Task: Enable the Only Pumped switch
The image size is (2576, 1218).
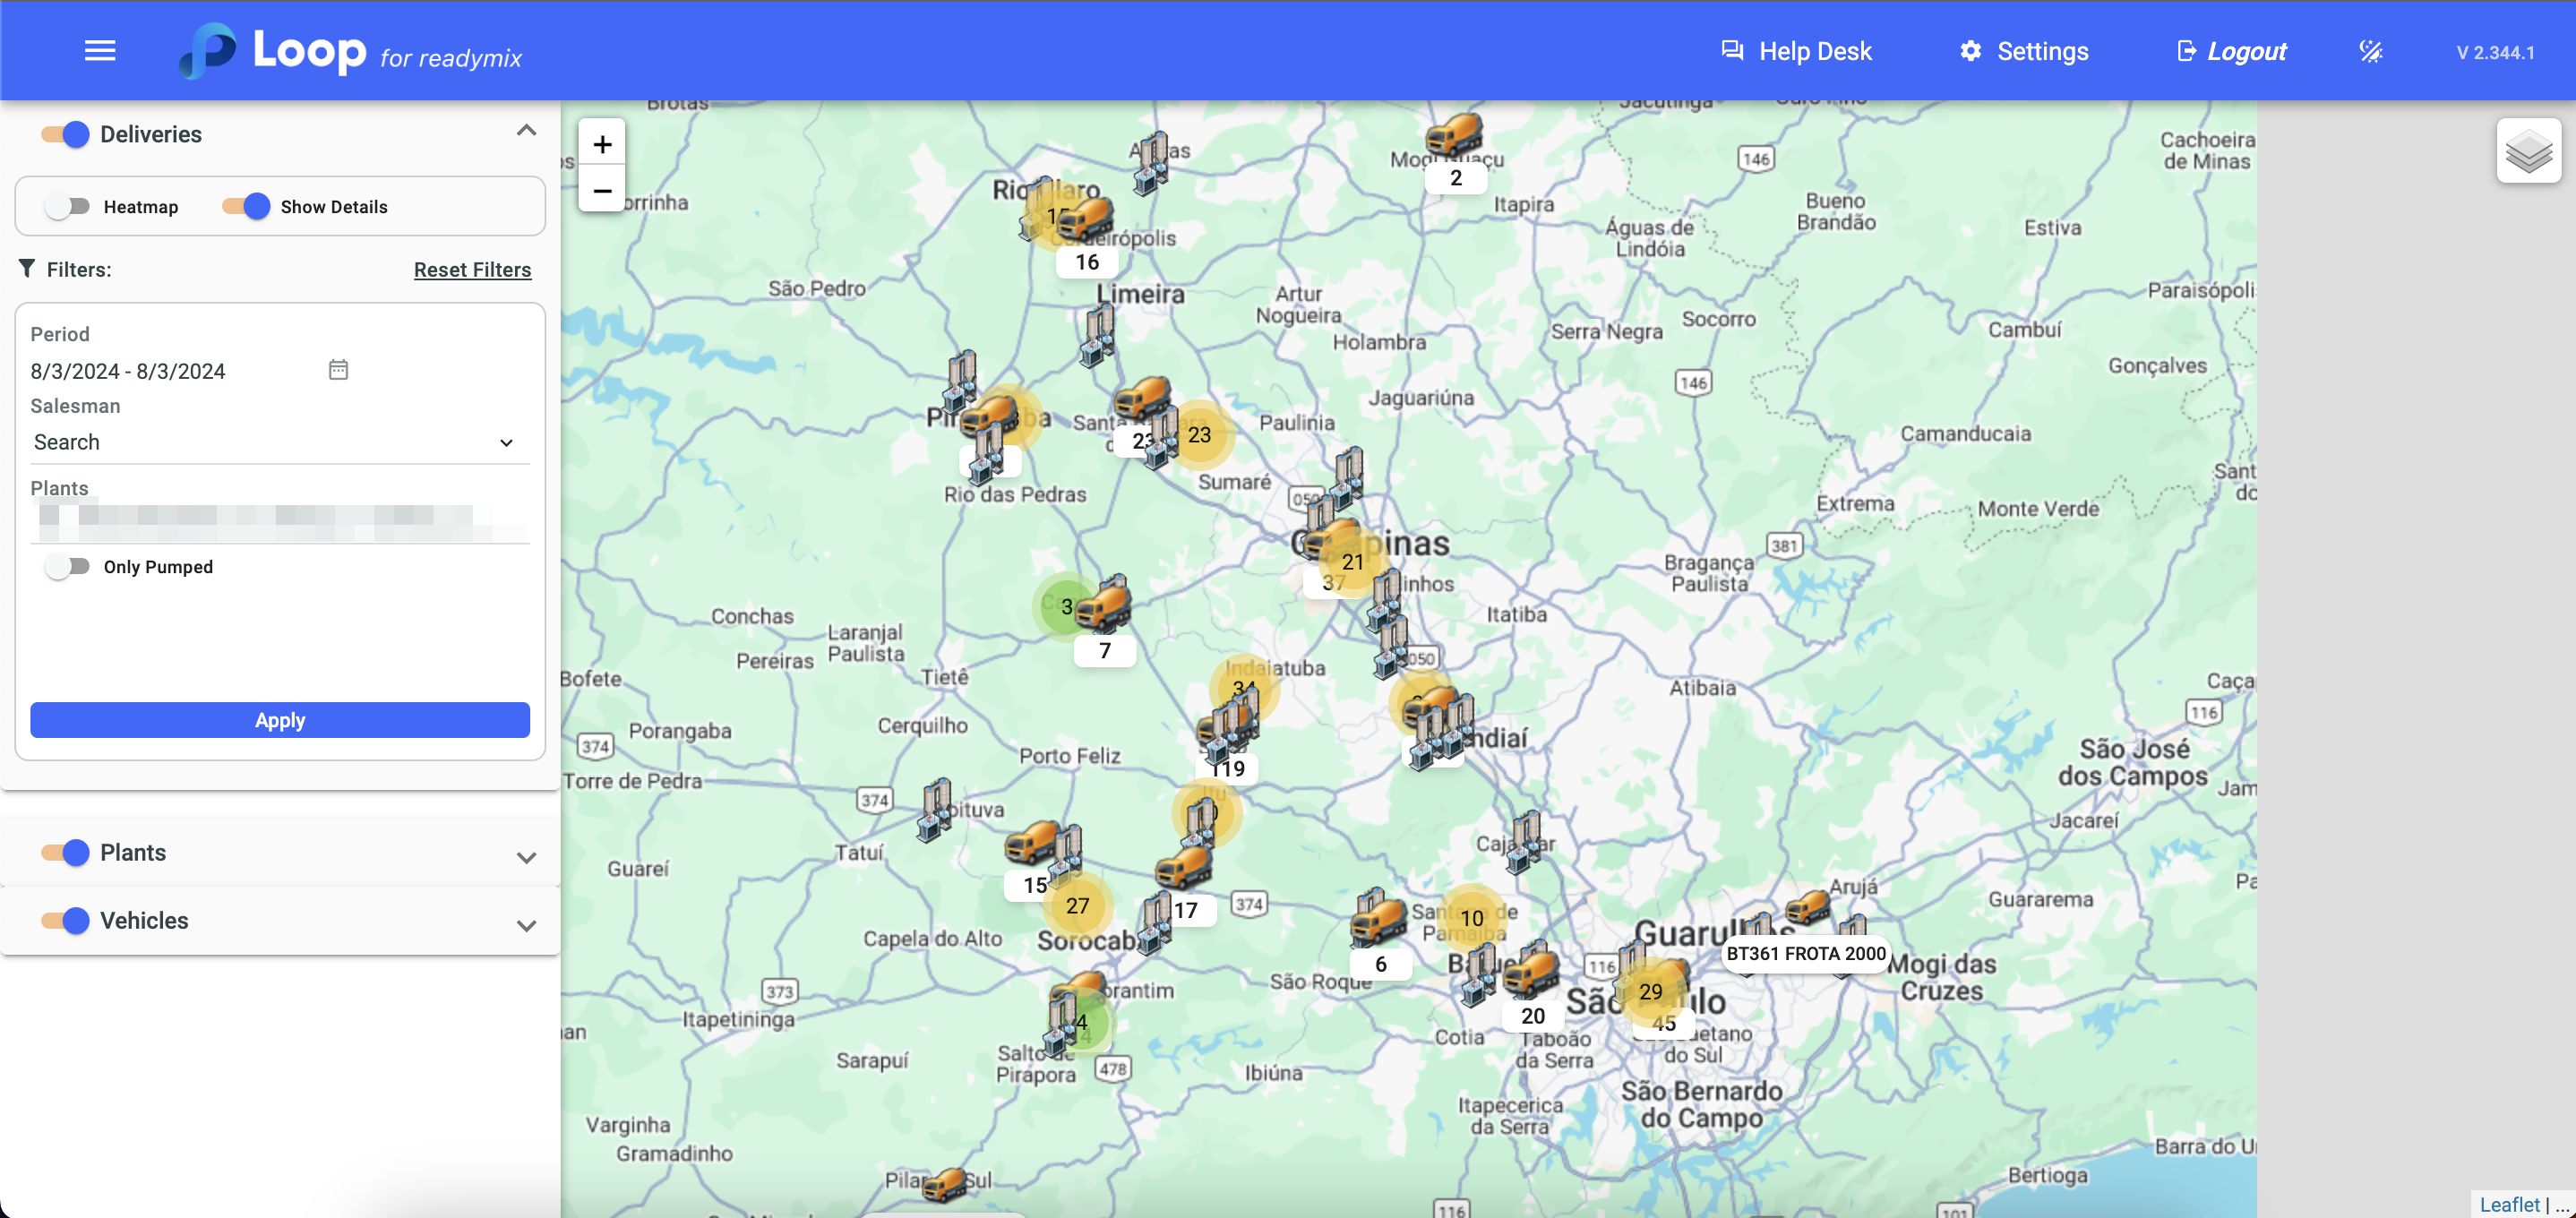Action: click(68, 567)
